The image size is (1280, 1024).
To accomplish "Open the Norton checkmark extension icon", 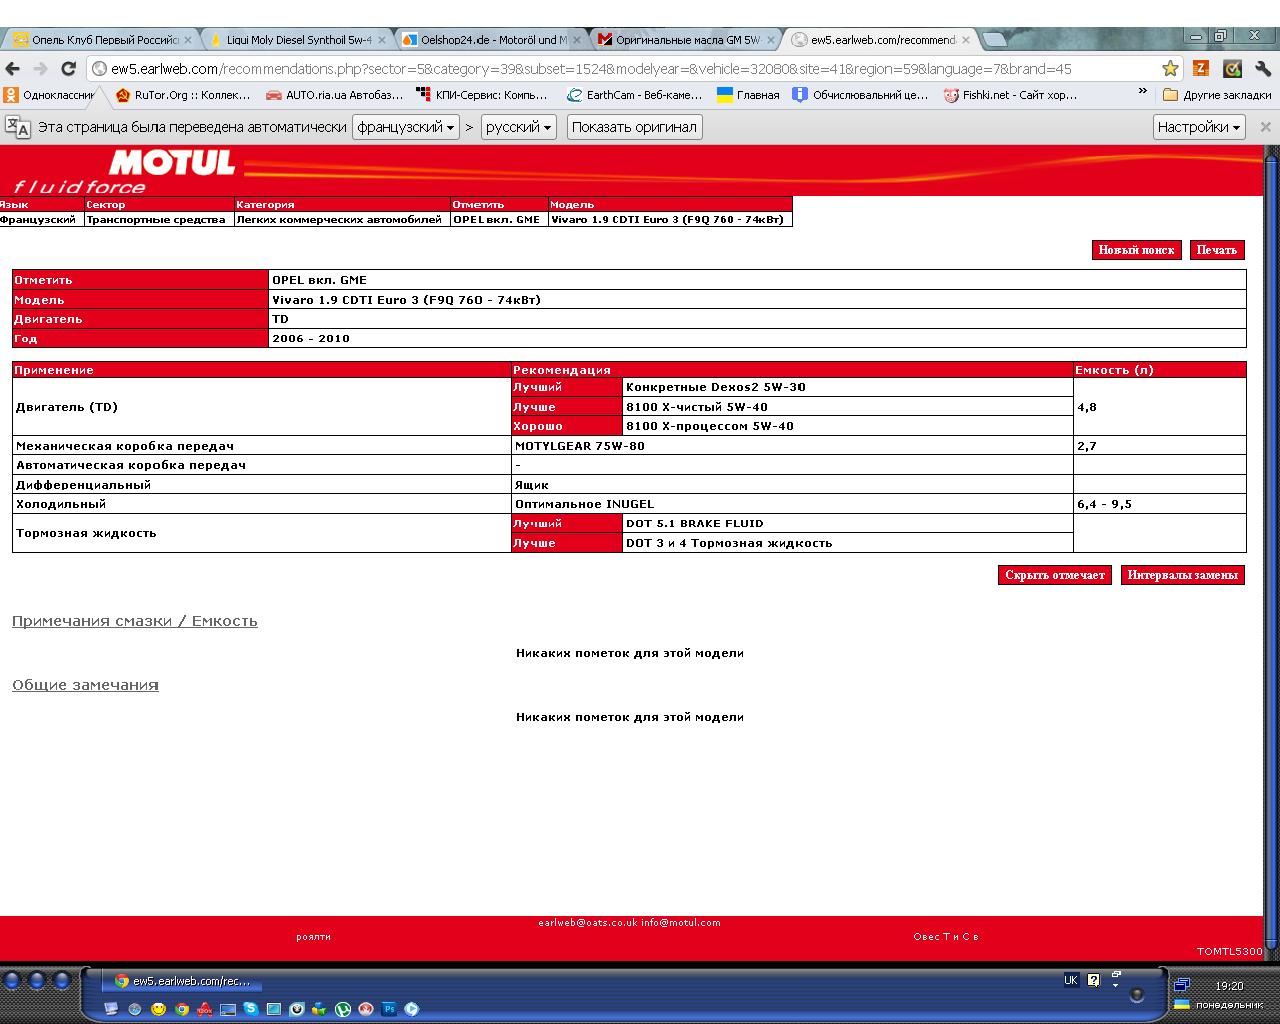I will tap(1232, 69).
